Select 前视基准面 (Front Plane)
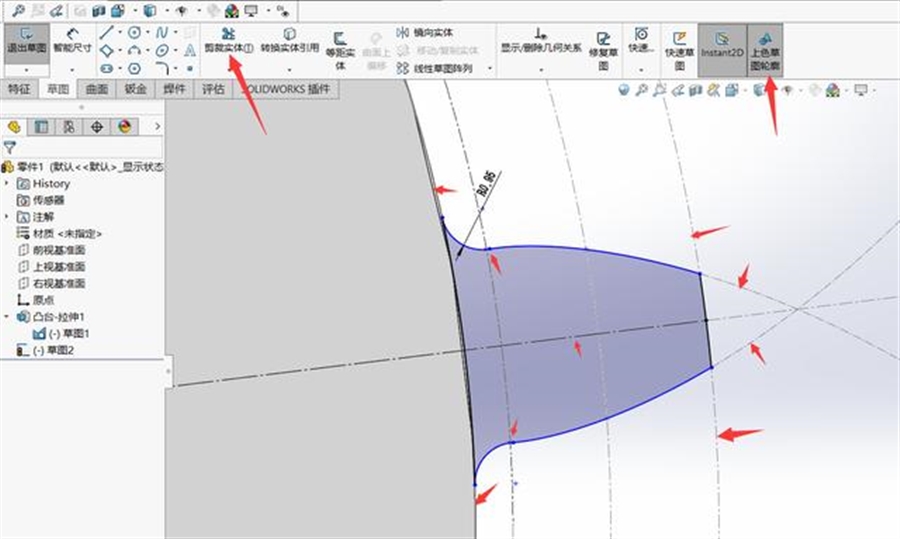 pos(52,250)
